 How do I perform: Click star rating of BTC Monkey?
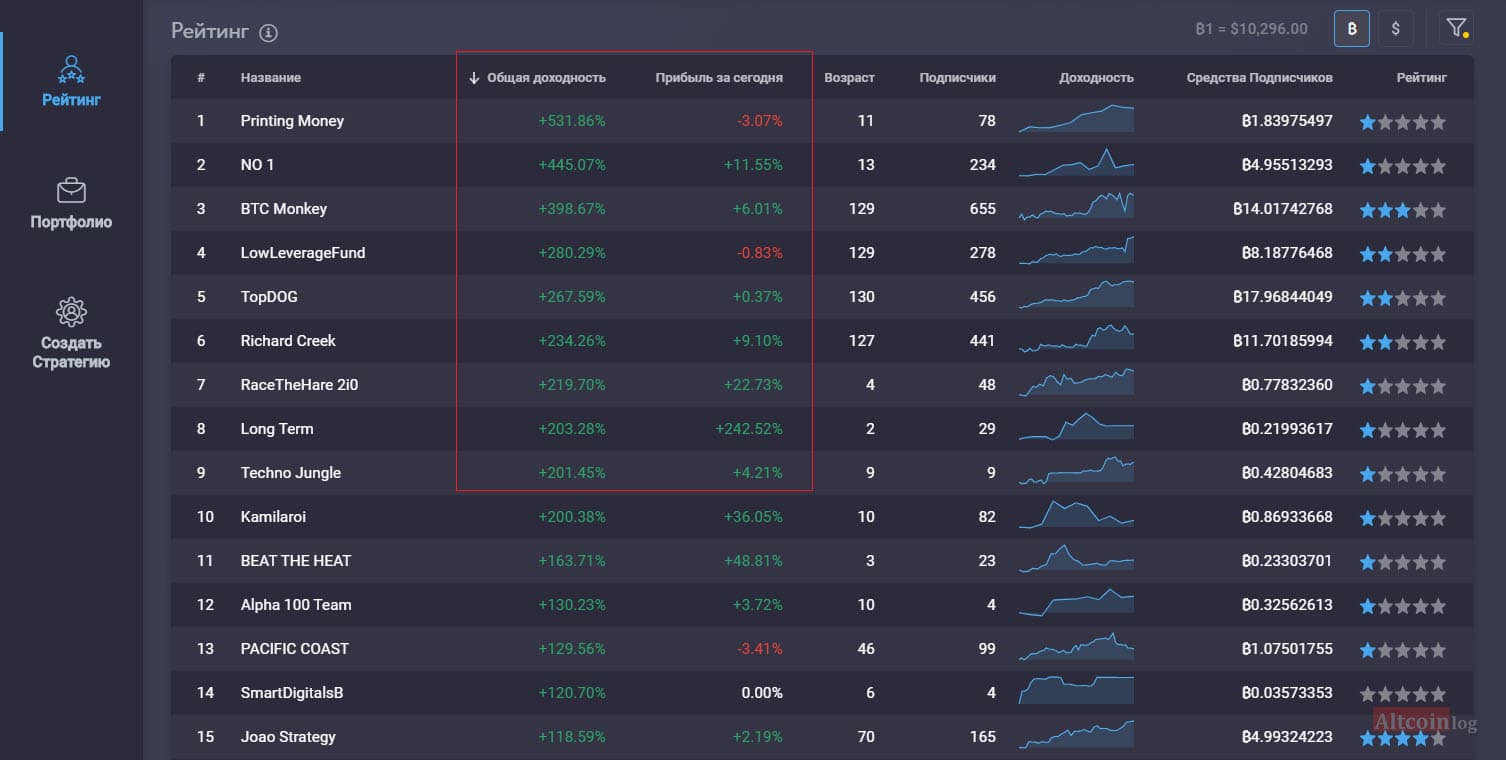(x=1403, y=210)
